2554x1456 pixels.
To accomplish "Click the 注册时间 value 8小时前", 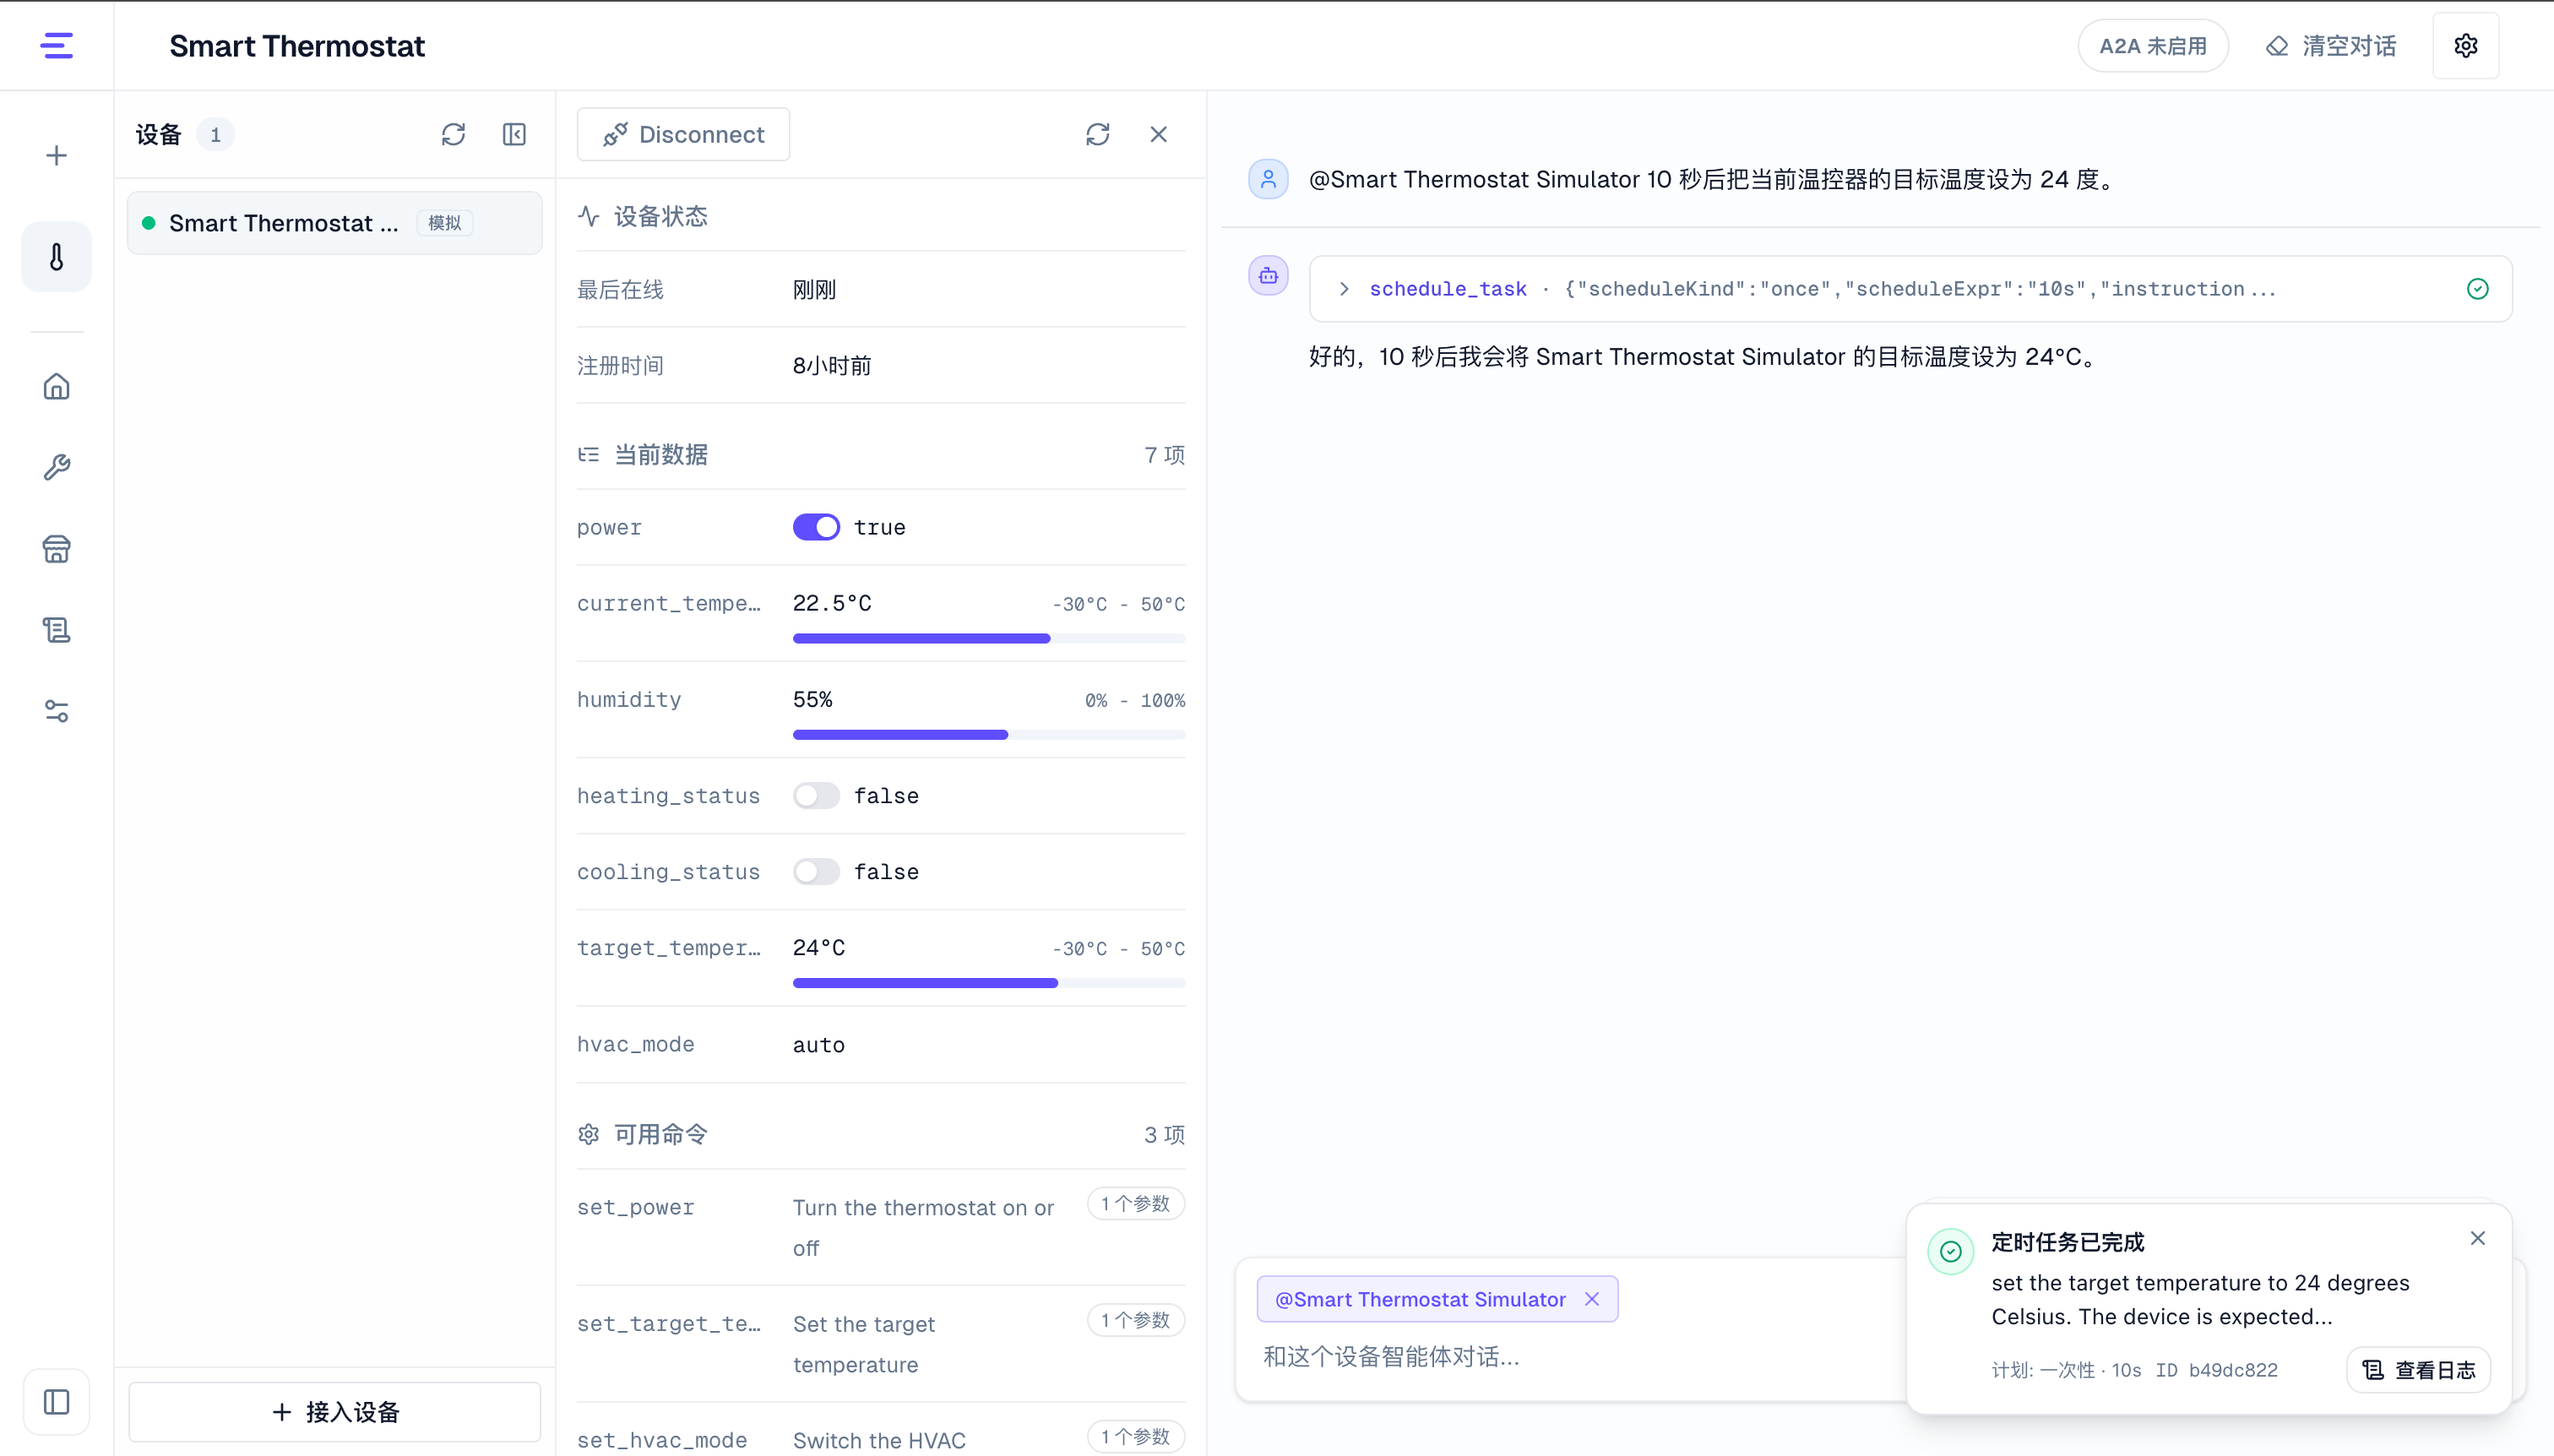I will 831,365.
